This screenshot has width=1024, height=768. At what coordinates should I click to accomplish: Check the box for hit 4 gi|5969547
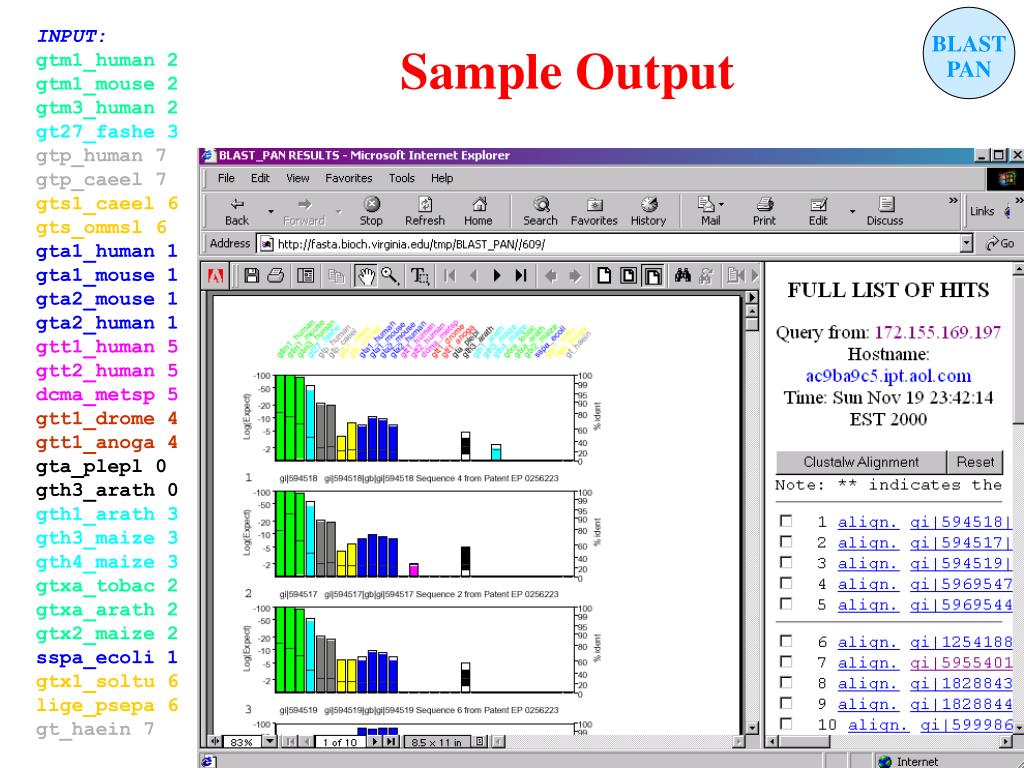pos(786,584)
